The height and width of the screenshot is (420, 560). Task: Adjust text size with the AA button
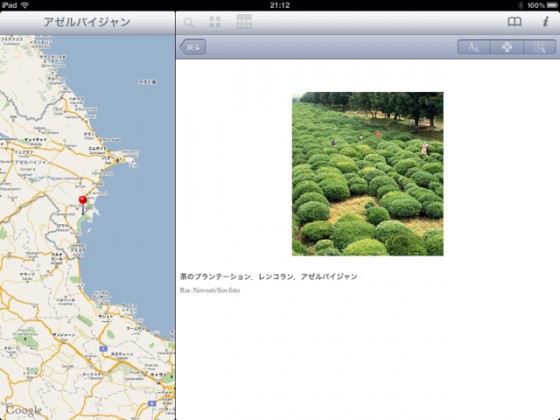tap(474, 47)
